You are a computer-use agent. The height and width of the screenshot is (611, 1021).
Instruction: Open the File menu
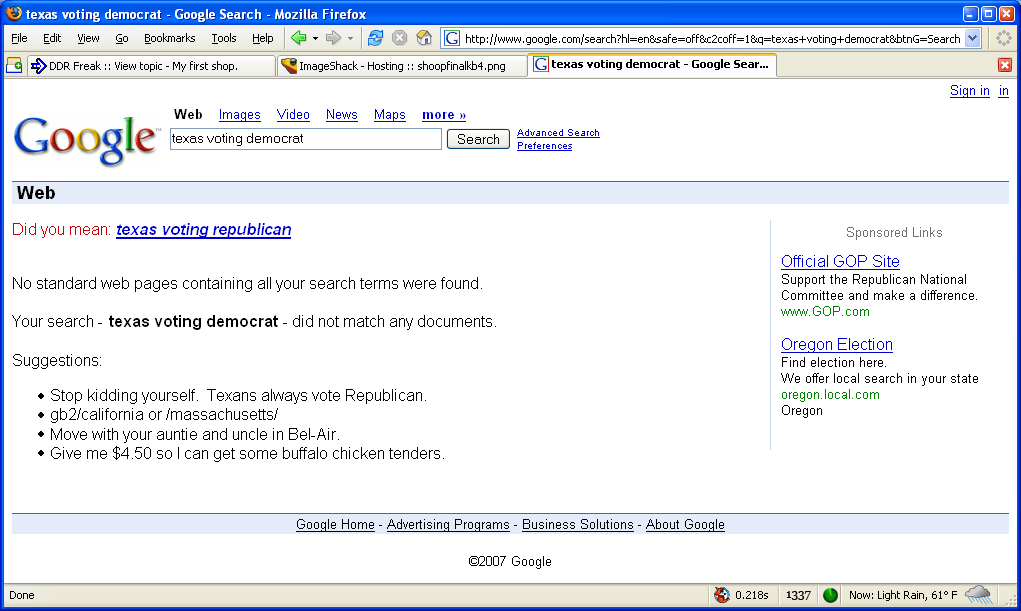point(19,38)
